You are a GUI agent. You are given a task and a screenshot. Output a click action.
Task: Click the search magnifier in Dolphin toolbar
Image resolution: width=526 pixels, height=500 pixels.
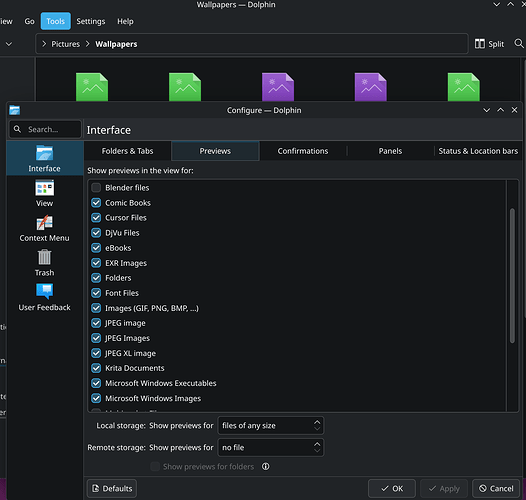519,43
